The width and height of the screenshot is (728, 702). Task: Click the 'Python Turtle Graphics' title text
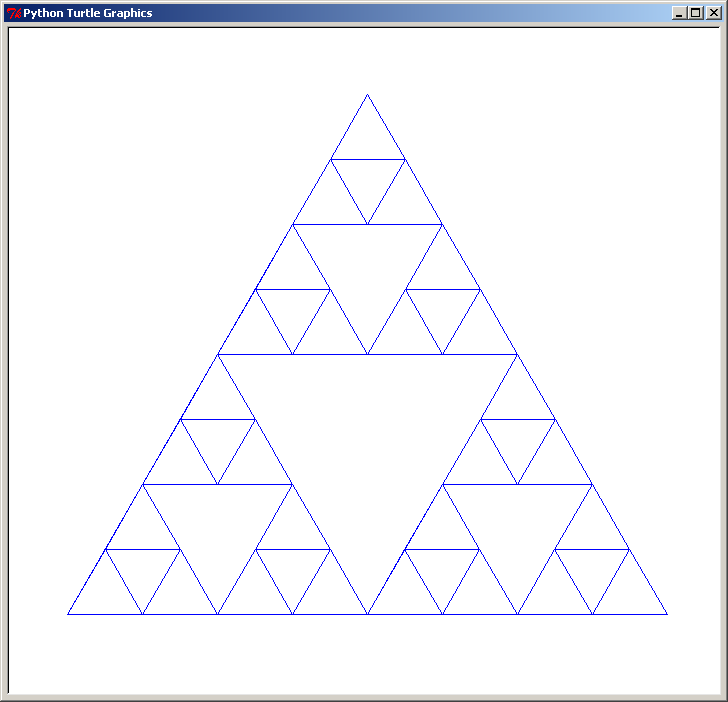coord(88,13)
